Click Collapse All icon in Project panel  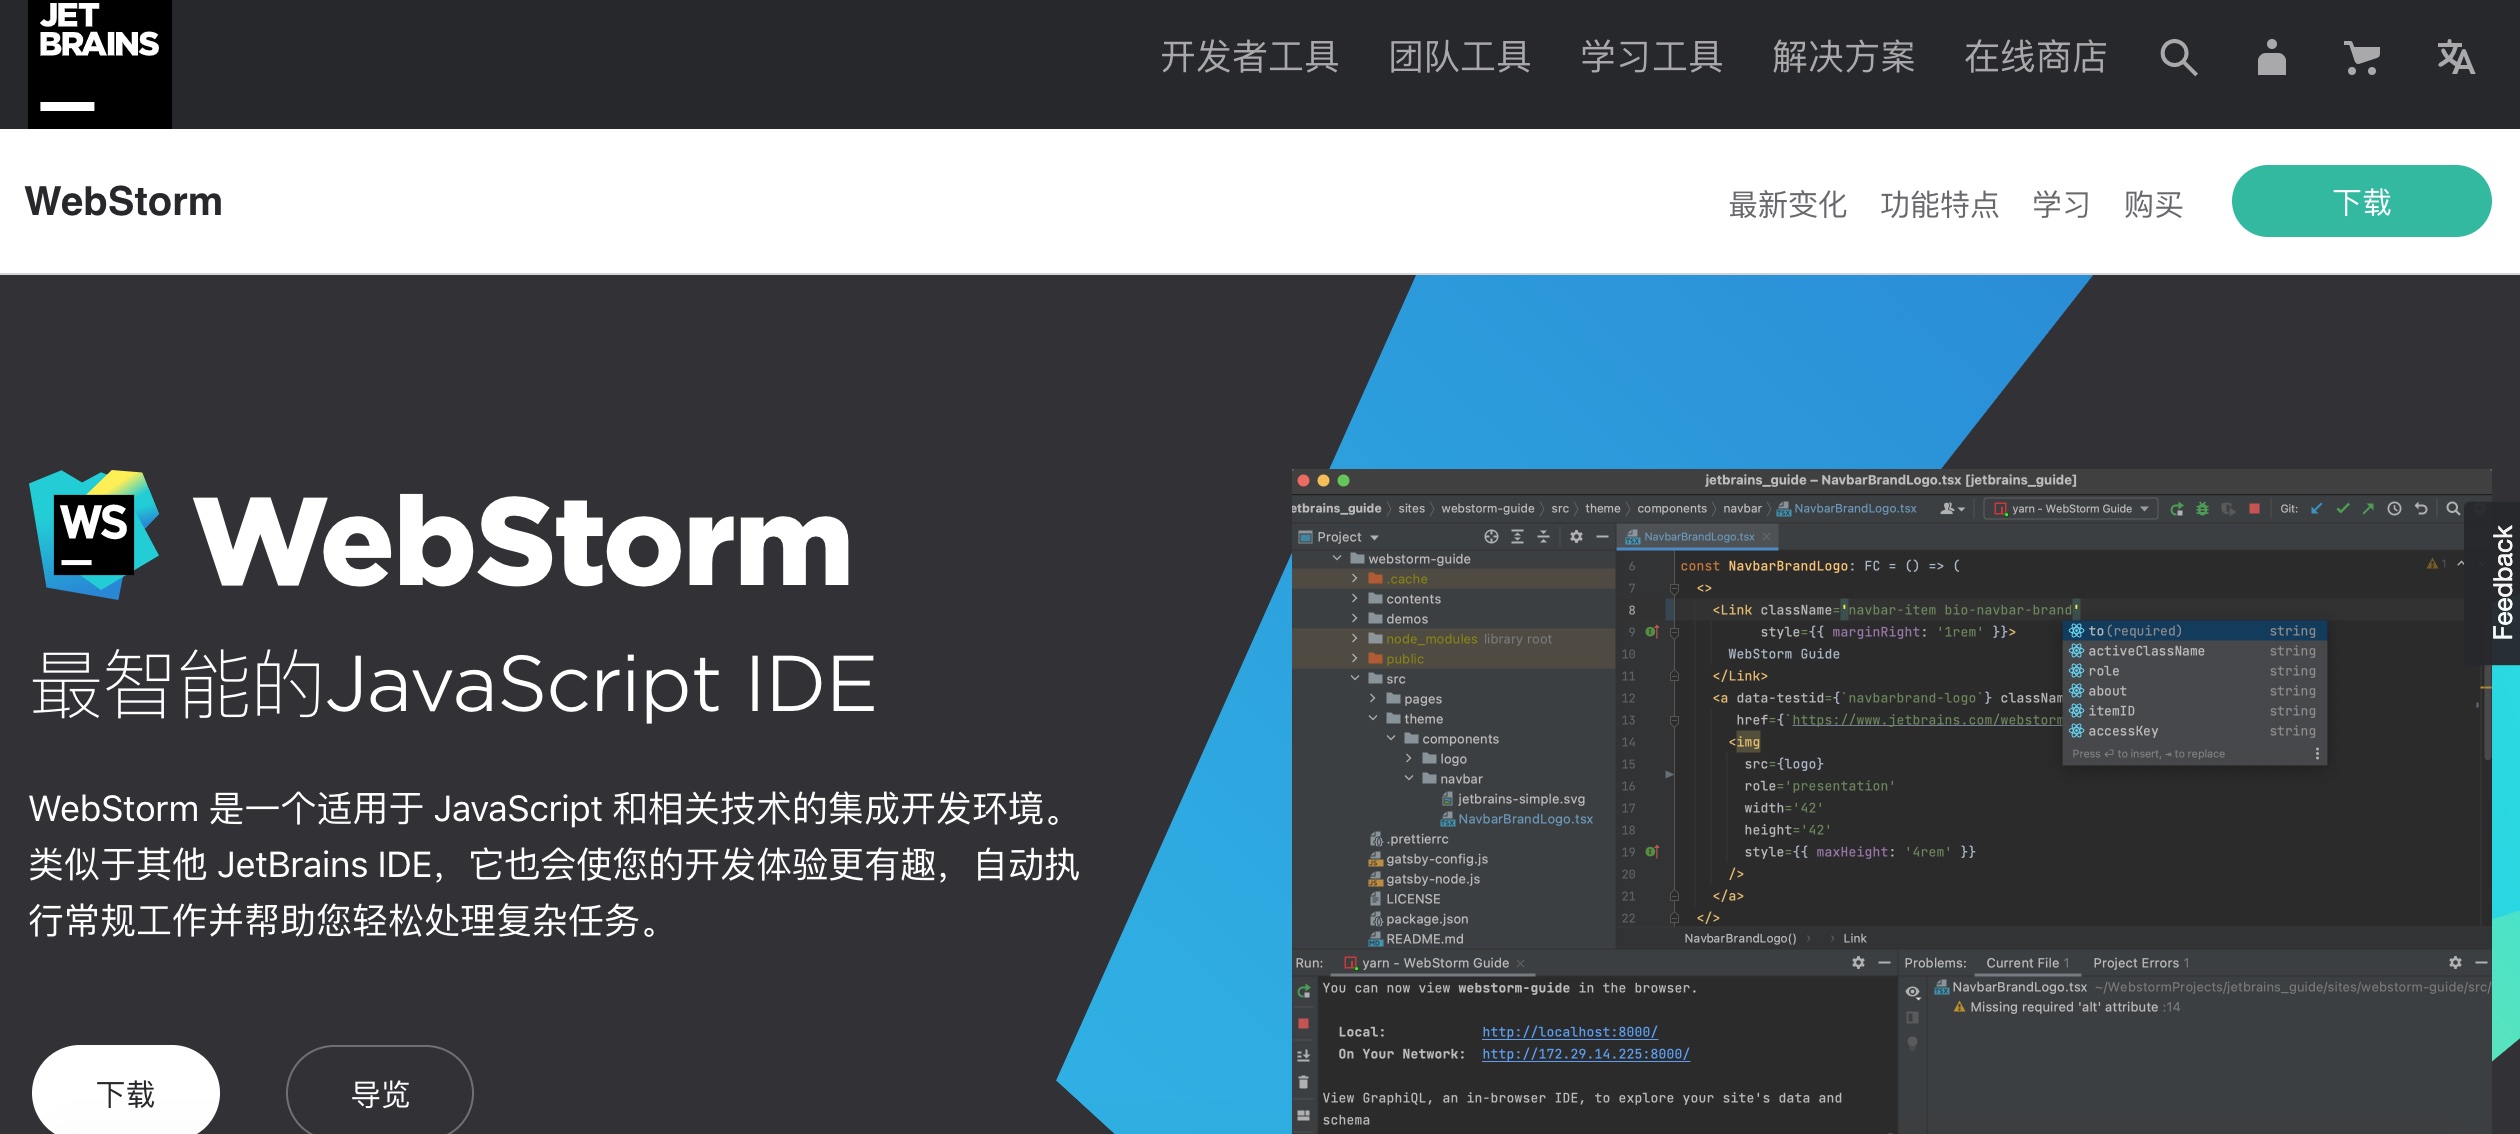pos(1543,537)
